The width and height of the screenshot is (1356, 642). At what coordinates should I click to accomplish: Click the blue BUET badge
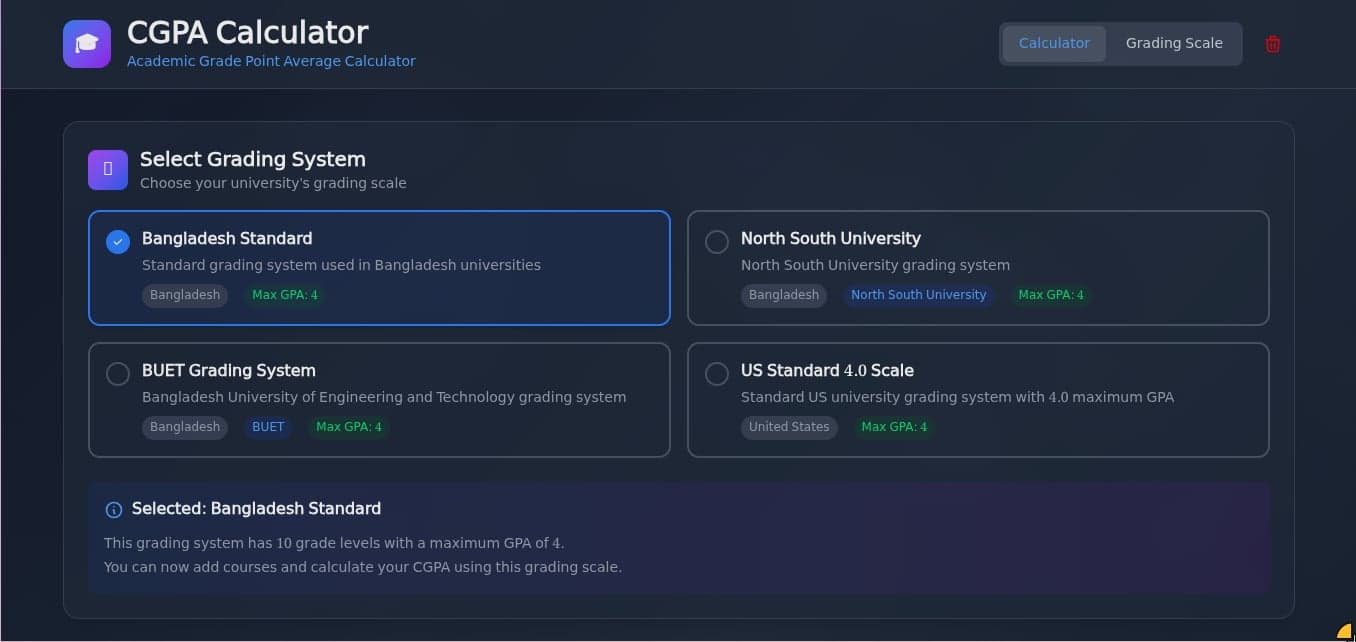[268, 427]
